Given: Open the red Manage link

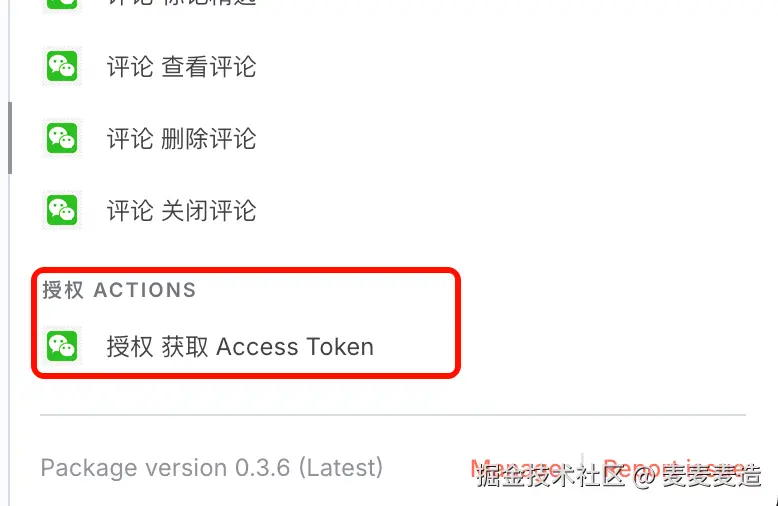Looking at the screenshot, I should (519, 468).
